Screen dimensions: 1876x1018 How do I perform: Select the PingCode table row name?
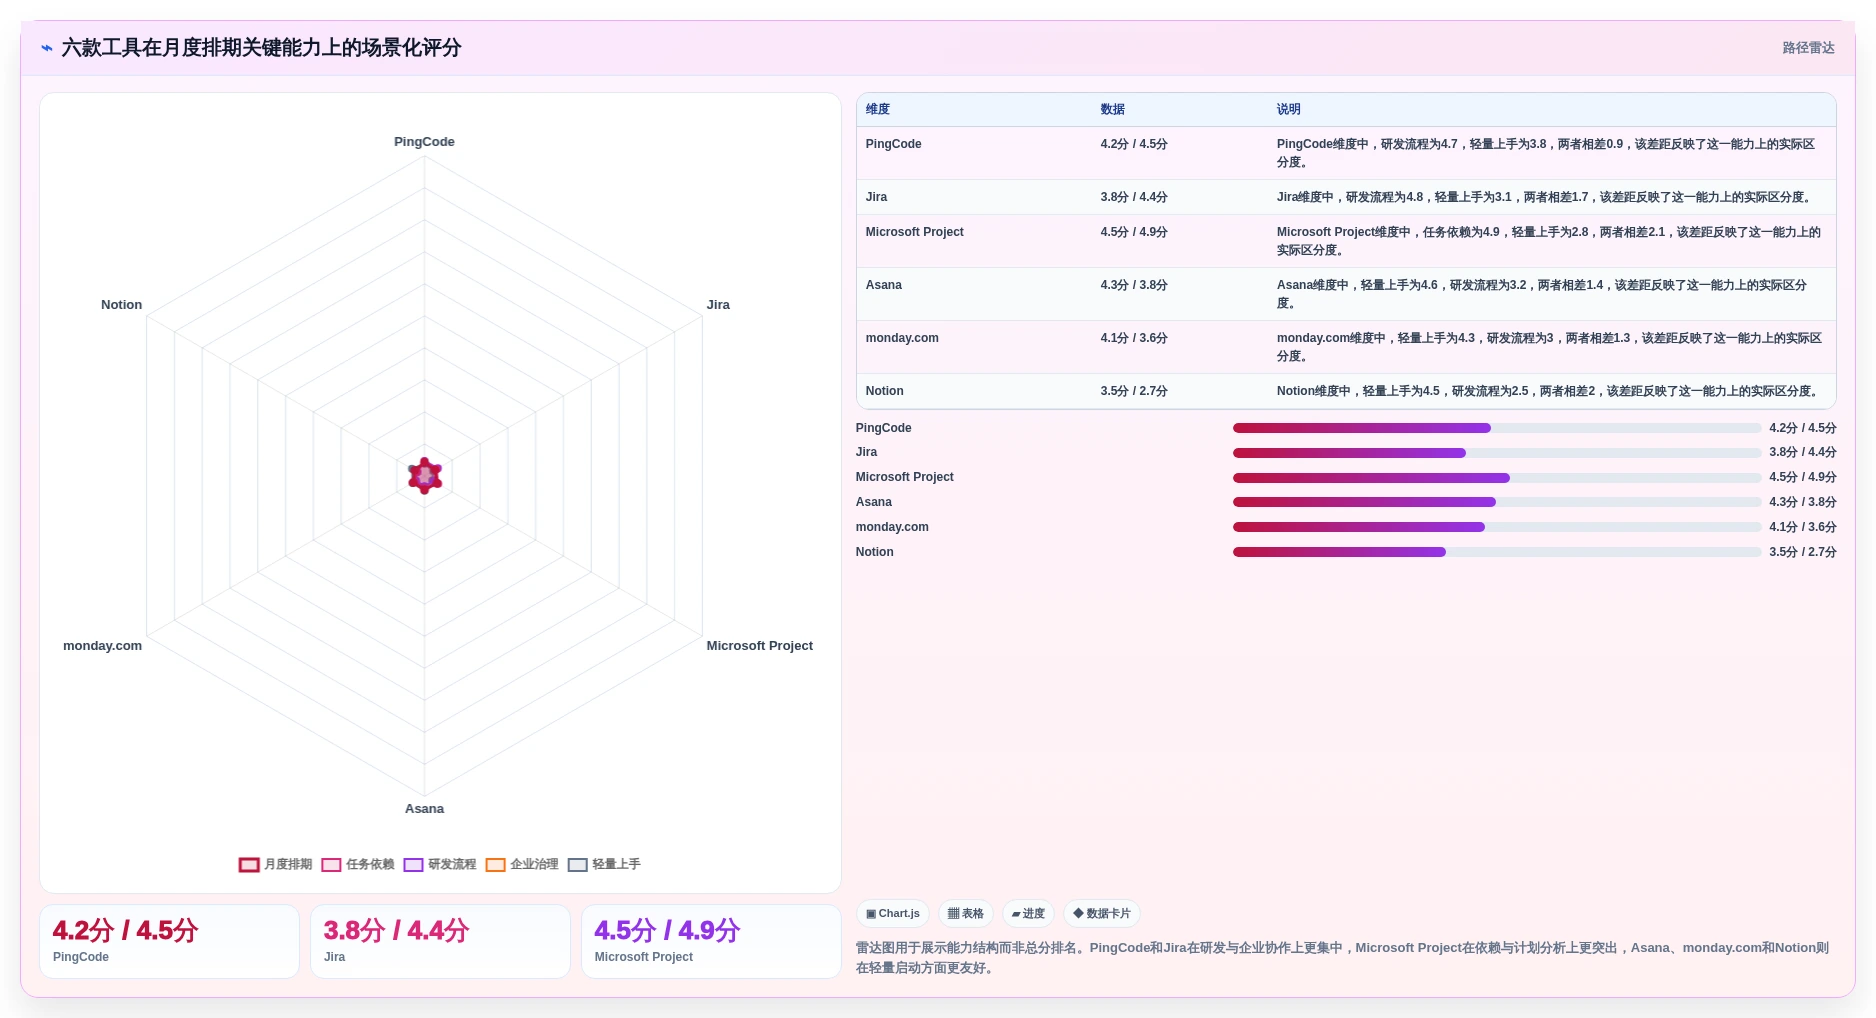[x=894, y=144]
